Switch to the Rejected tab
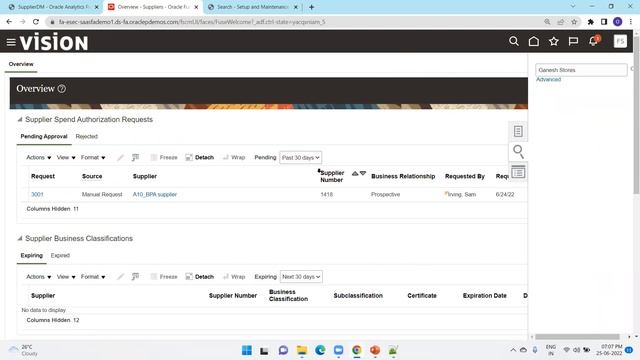 pos(87,136)
